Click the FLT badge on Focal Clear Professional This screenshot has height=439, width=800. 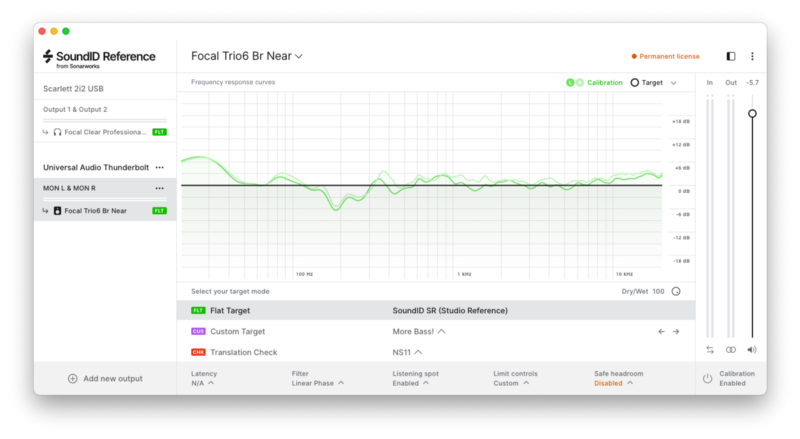click(159, 132)
